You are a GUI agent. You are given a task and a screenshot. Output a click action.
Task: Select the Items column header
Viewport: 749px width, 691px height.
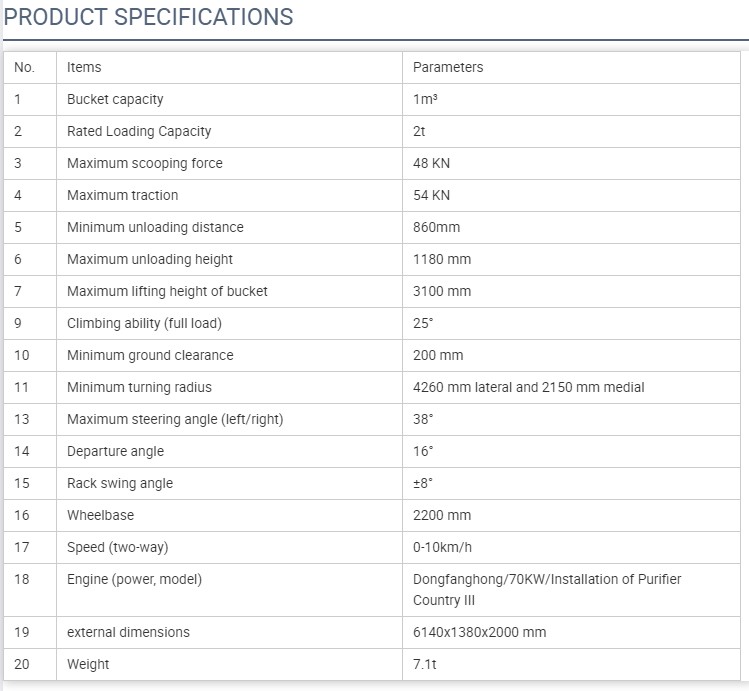(x=84, y=67)
